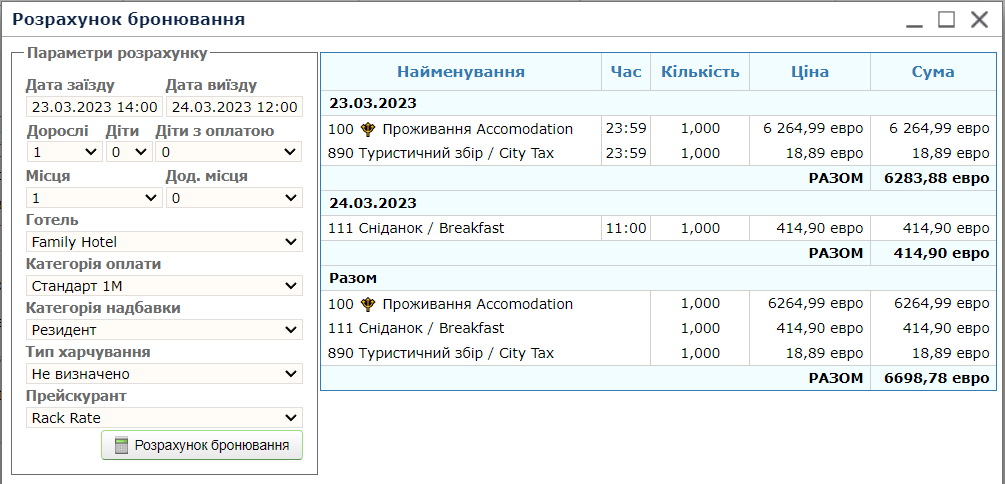Close the booking calculation dialog
The height and width of the screenshot is (484, 1005).
978,19
